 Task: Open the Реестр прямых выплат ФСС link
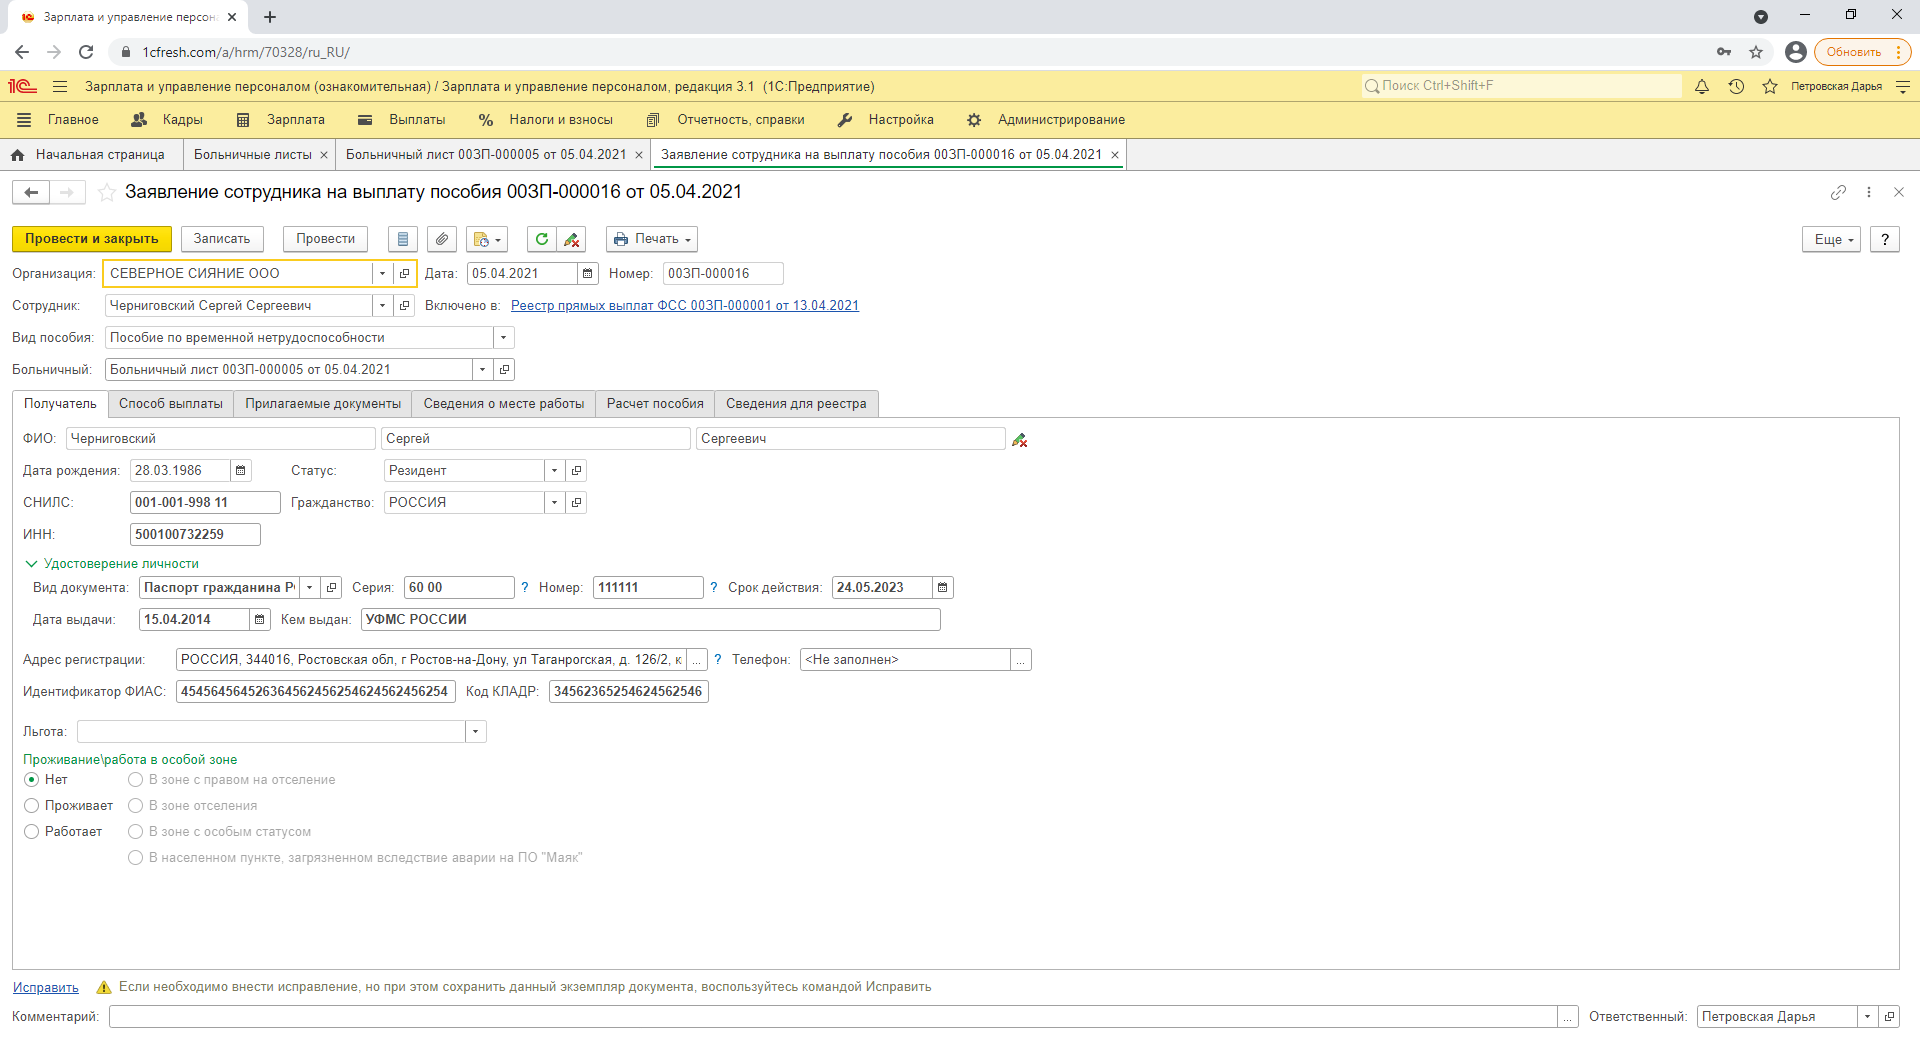click(x=684, y=306)
